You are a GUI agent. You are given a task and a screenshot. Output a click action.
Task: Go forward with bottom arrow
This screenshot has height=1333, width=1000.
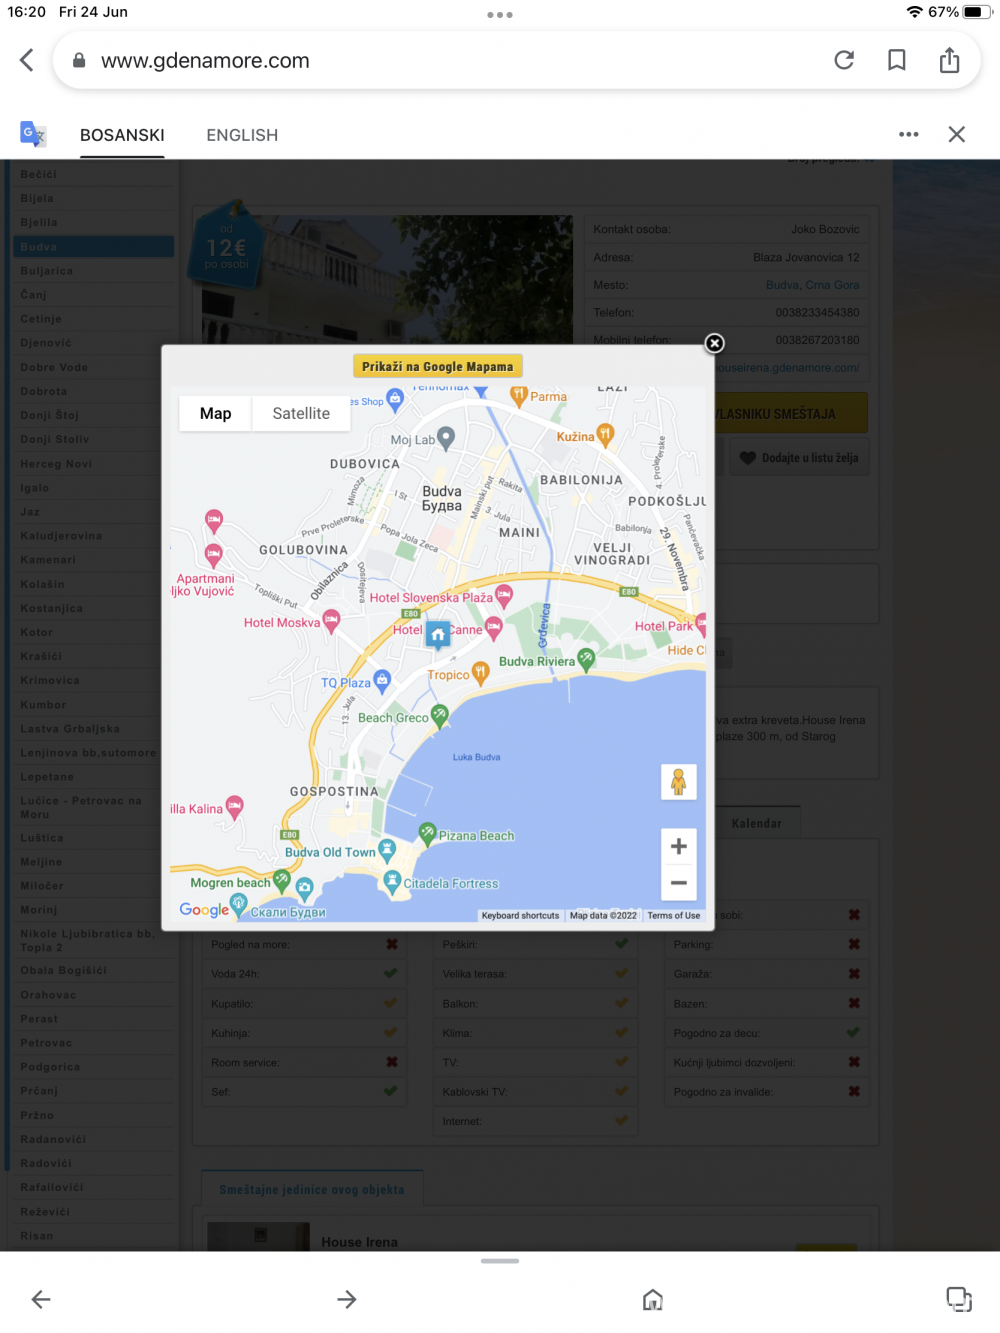(347, 1299)
